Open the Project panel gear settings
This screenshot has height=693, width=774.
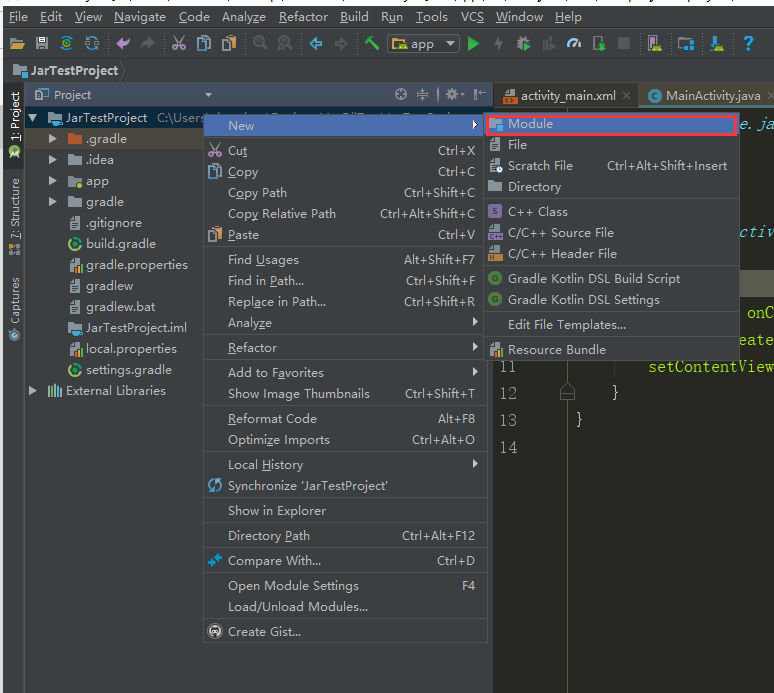(454, 94)
